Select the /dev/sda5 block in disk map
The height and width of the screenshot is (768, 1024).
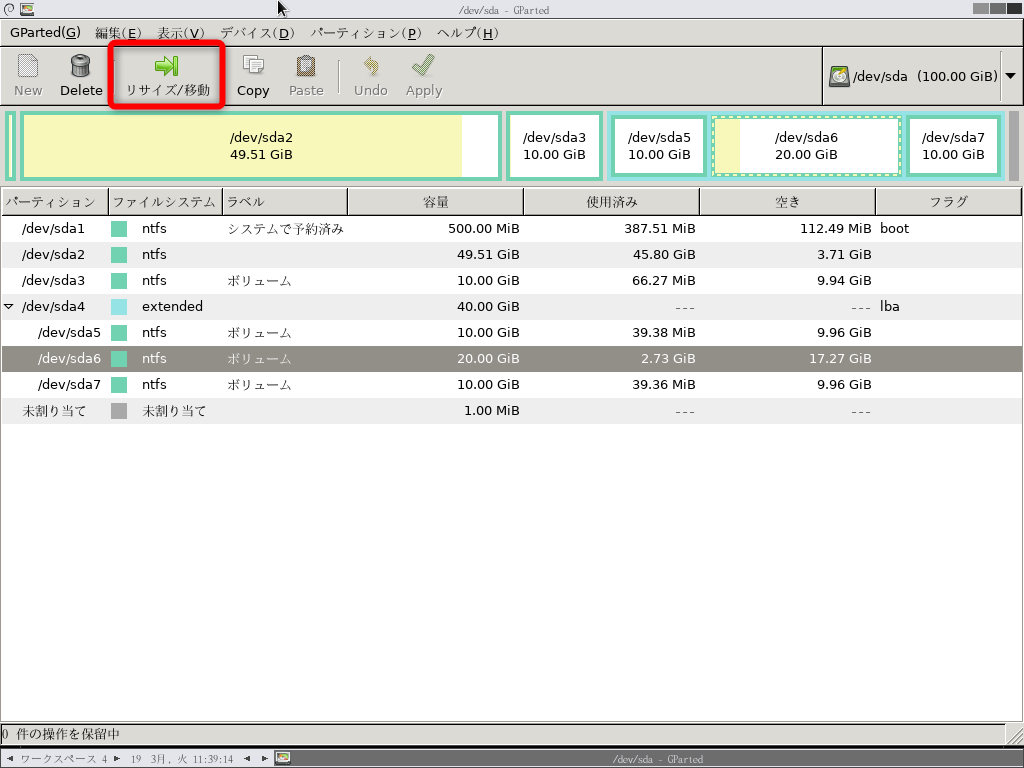pyautogui.click(x=659, y=146)
